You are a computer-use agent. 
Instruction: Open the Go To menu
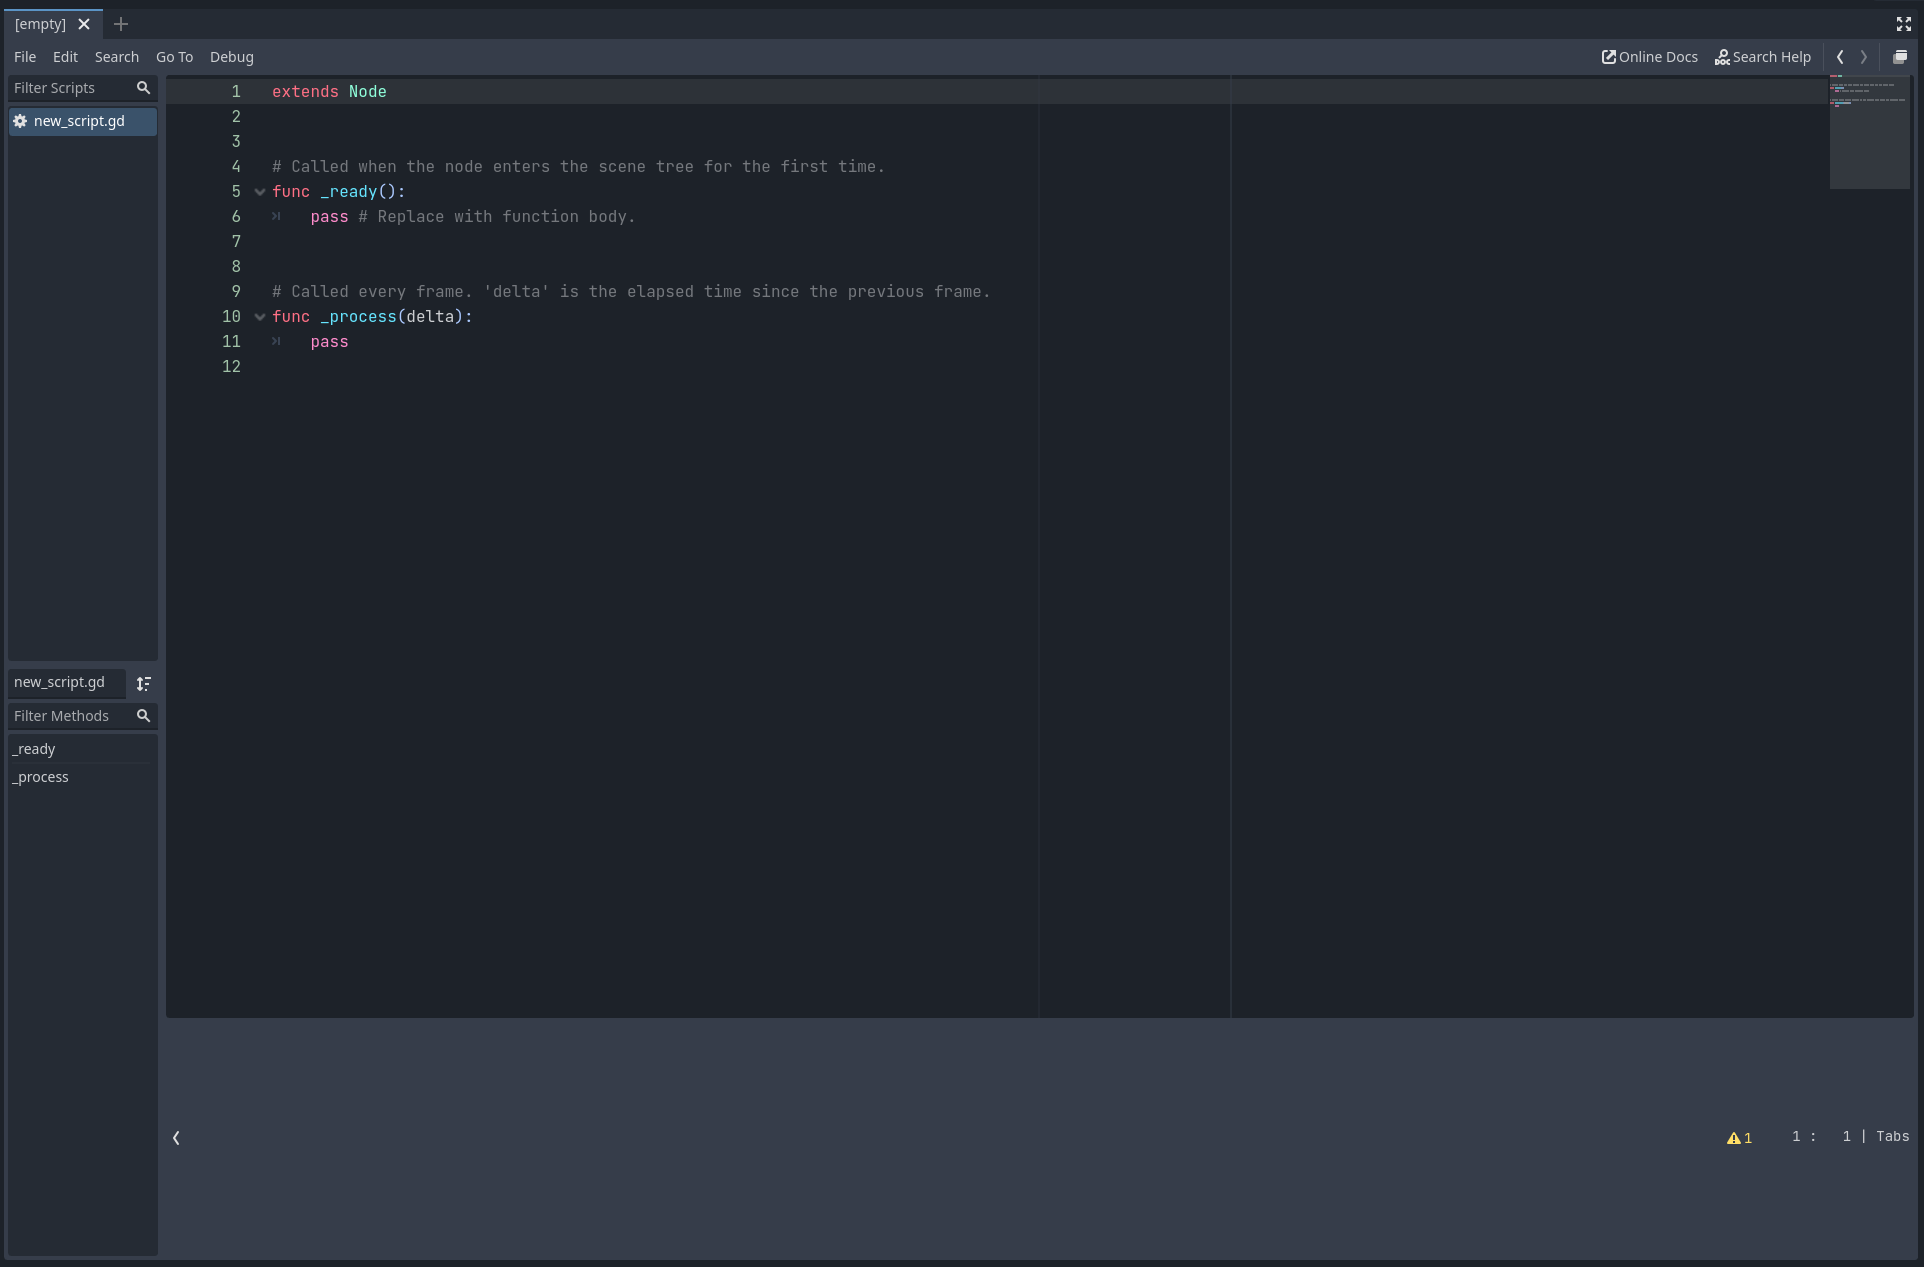(174, 57)
